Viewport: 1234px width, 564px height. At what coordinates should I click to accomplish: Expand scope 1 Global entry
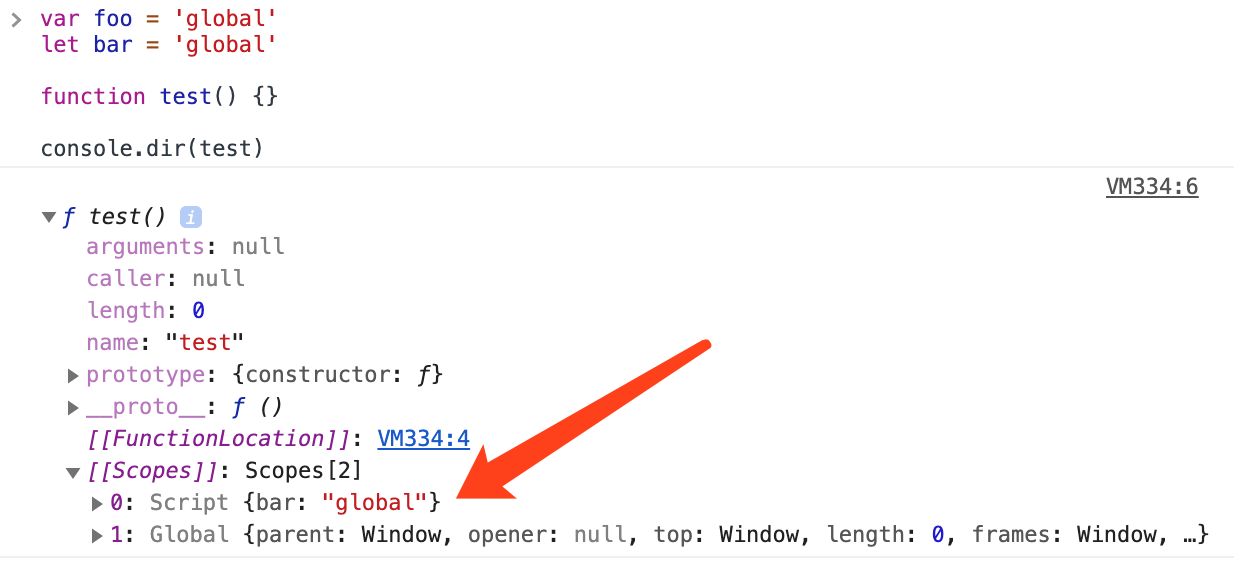(x=97, y=536)
